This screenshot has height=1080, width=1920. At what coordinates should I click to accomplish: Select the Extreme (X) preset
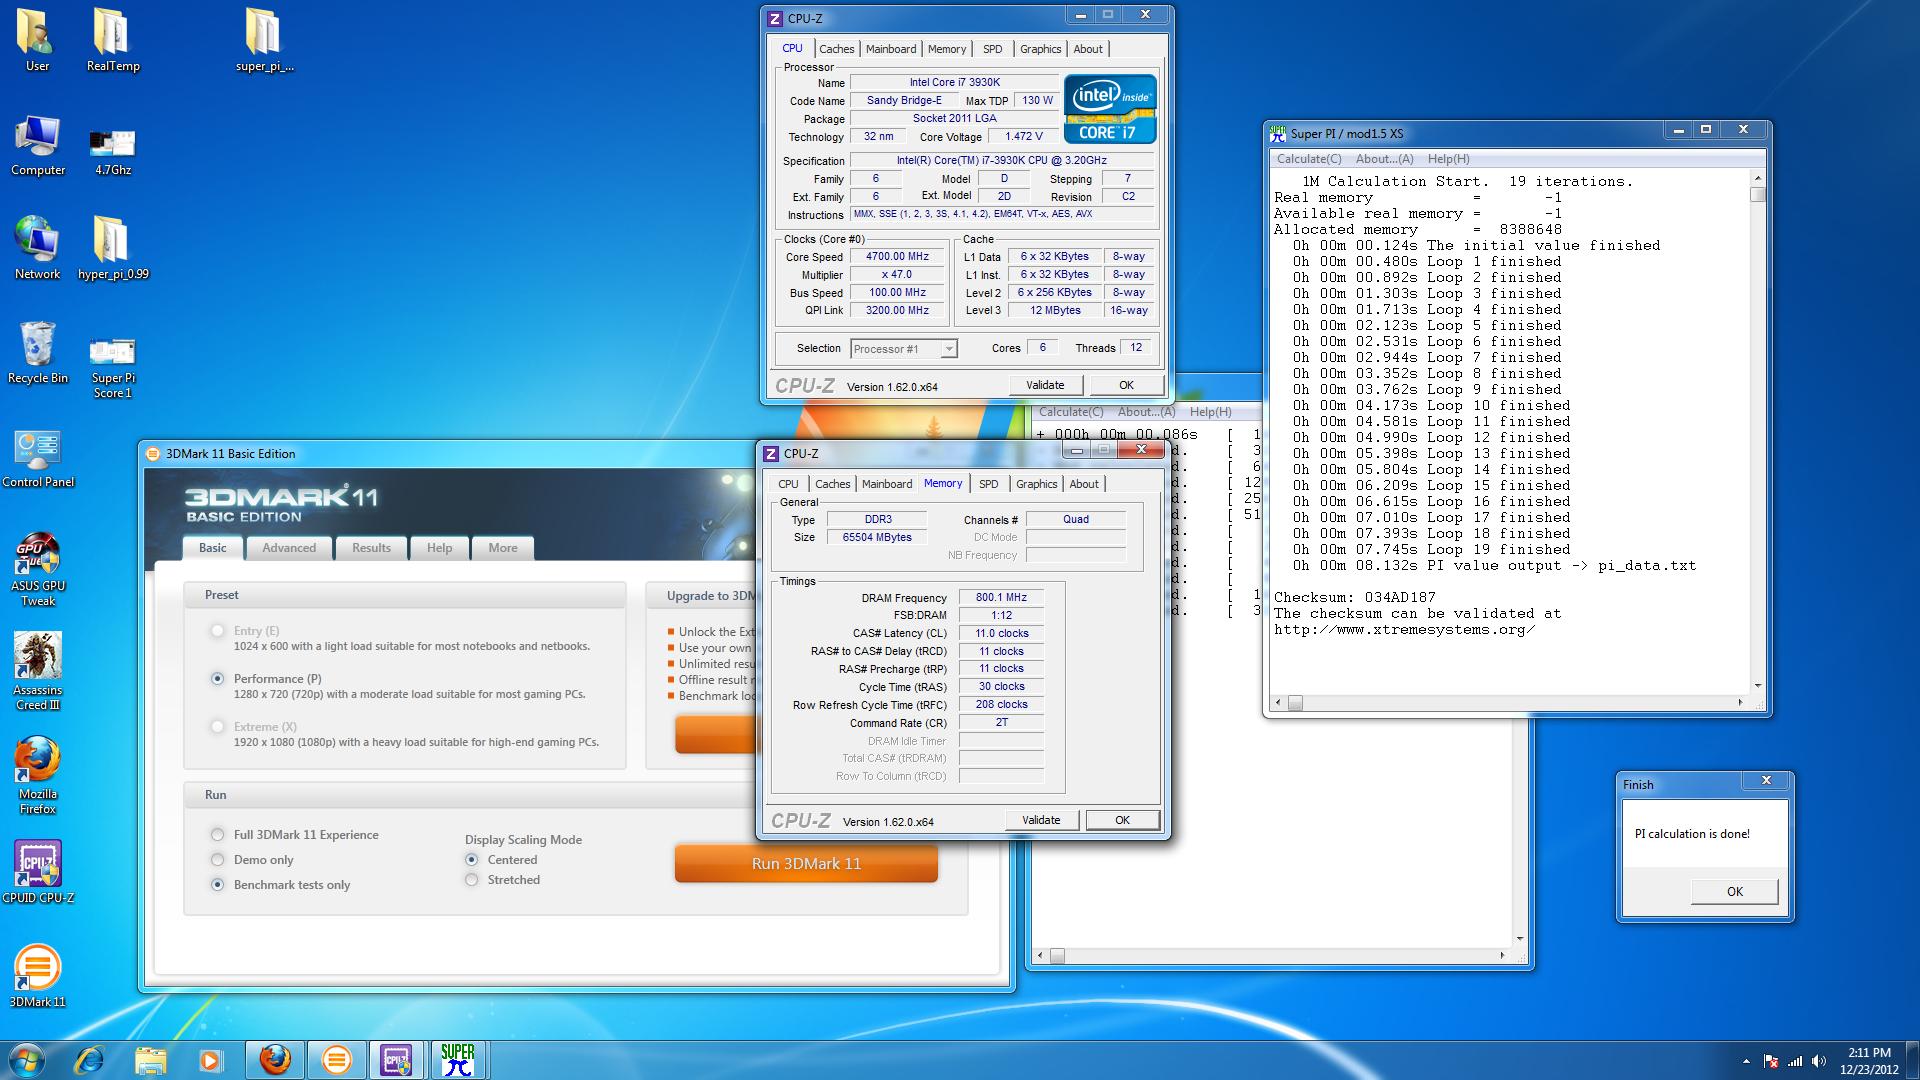pos(217,727)
